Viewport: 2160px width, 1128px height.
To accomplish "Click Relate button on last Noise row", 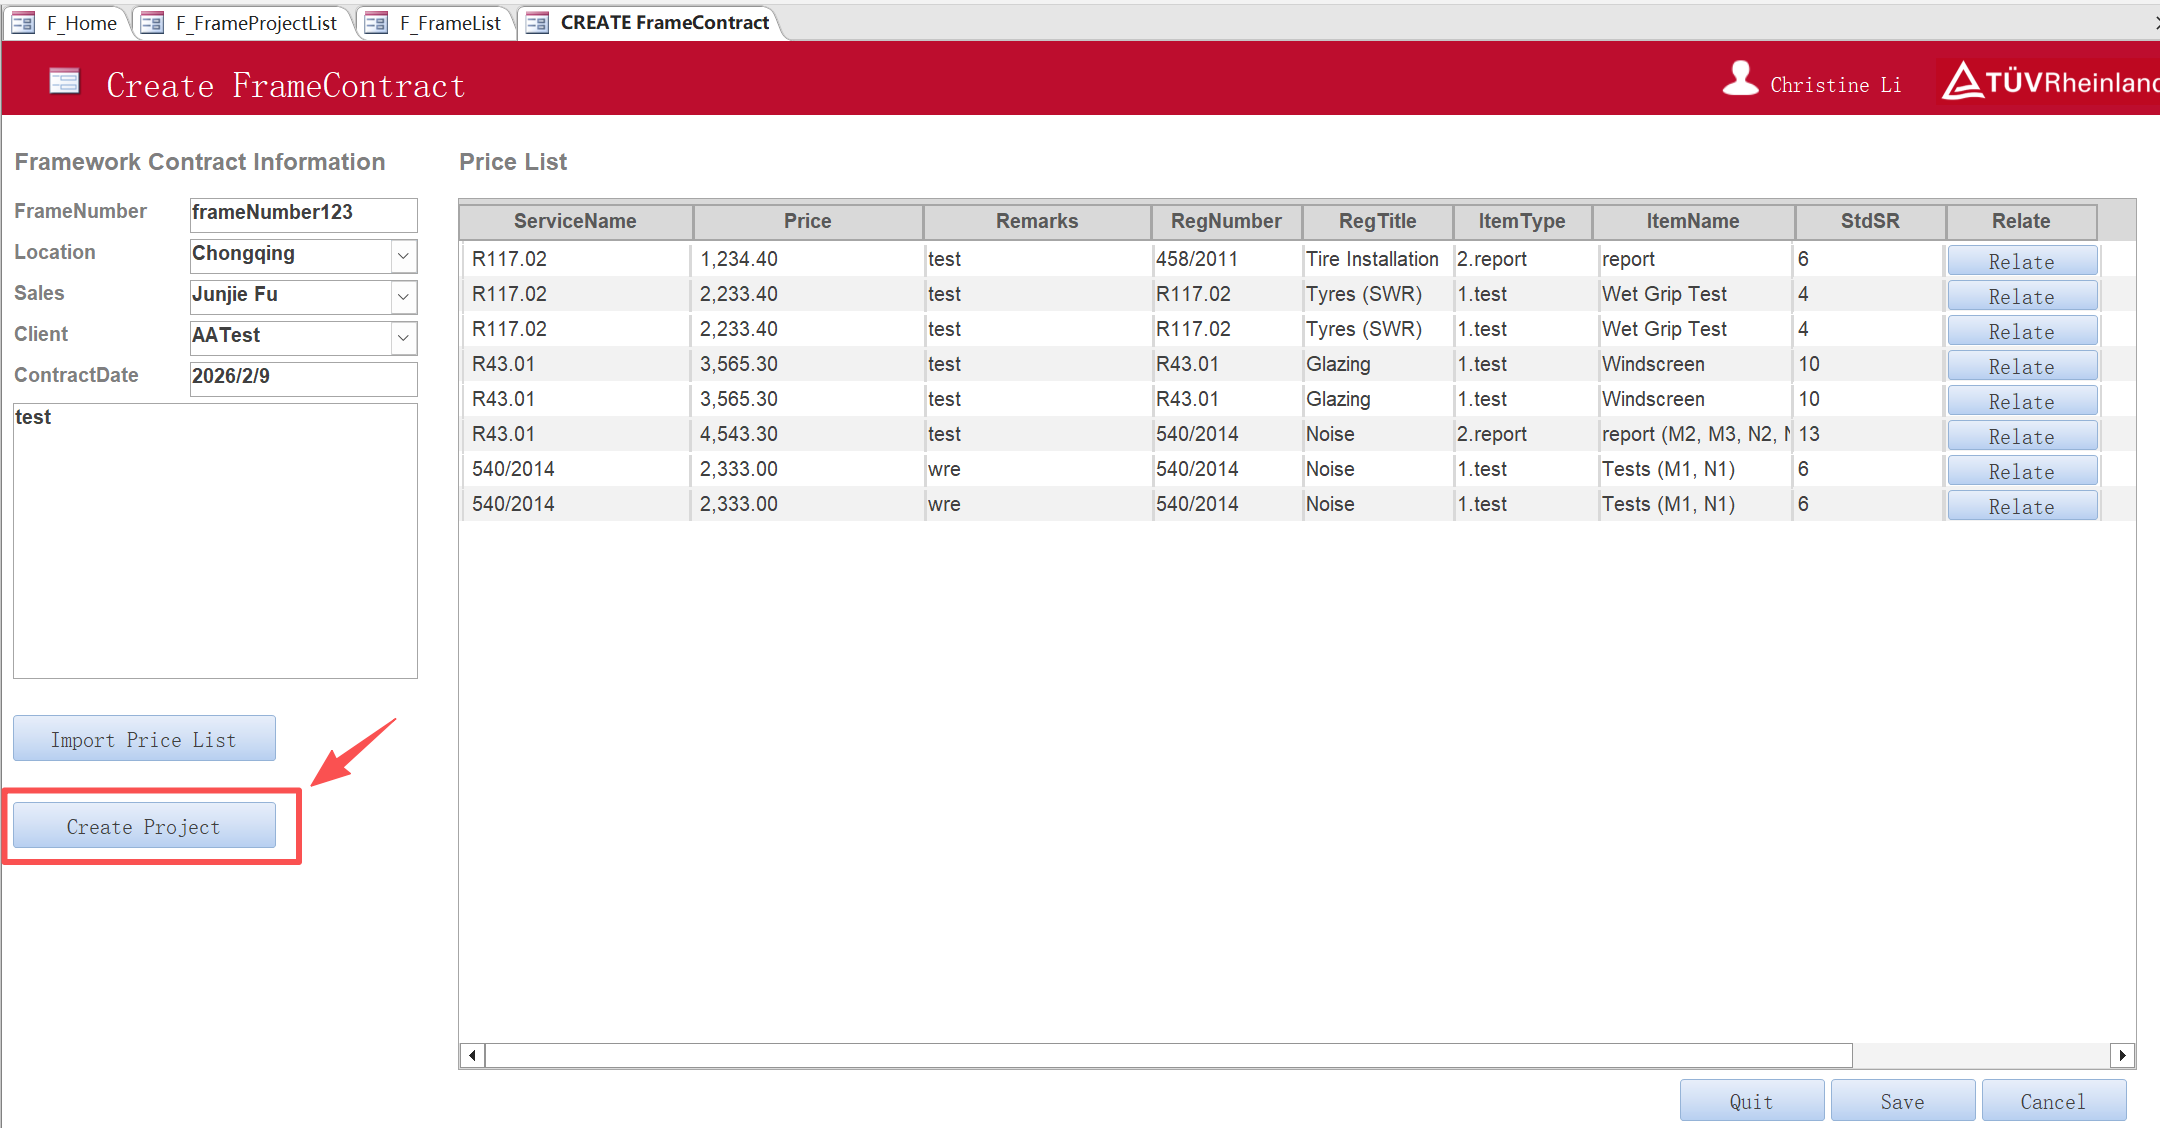I will pyautogui.click(x=2021, y=506).
